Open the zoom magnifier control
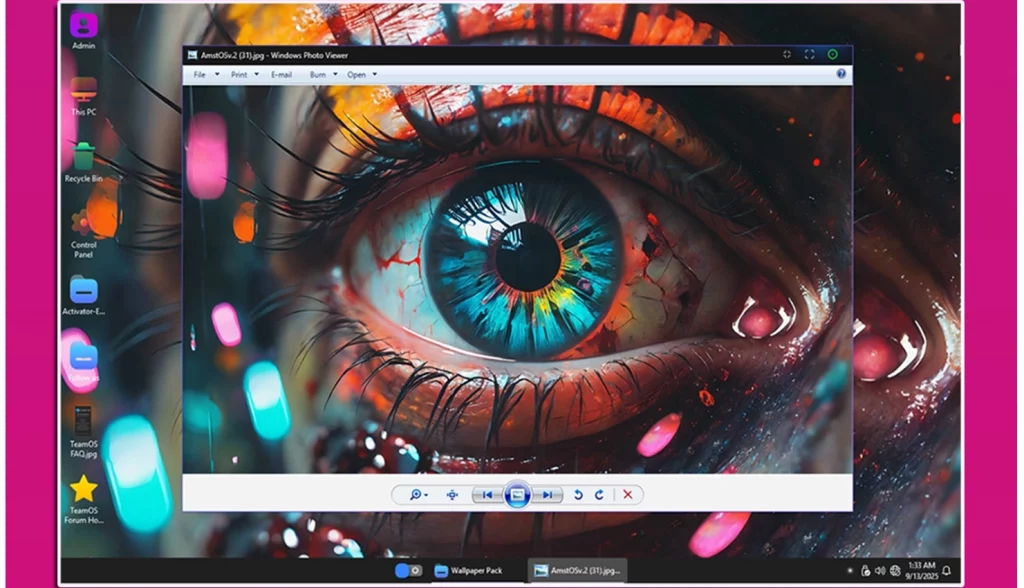 (417, 495)
